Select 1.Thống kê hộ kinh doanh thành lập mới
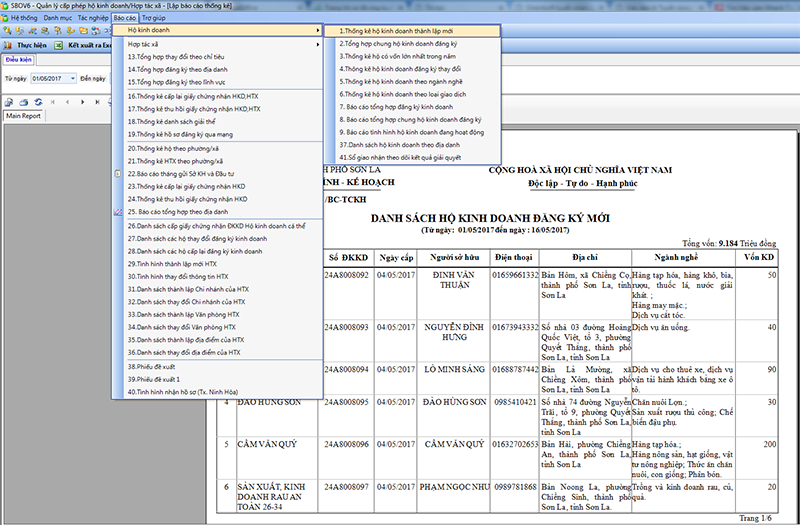Viewport: 800px width, 525px height. coord(412,31)
